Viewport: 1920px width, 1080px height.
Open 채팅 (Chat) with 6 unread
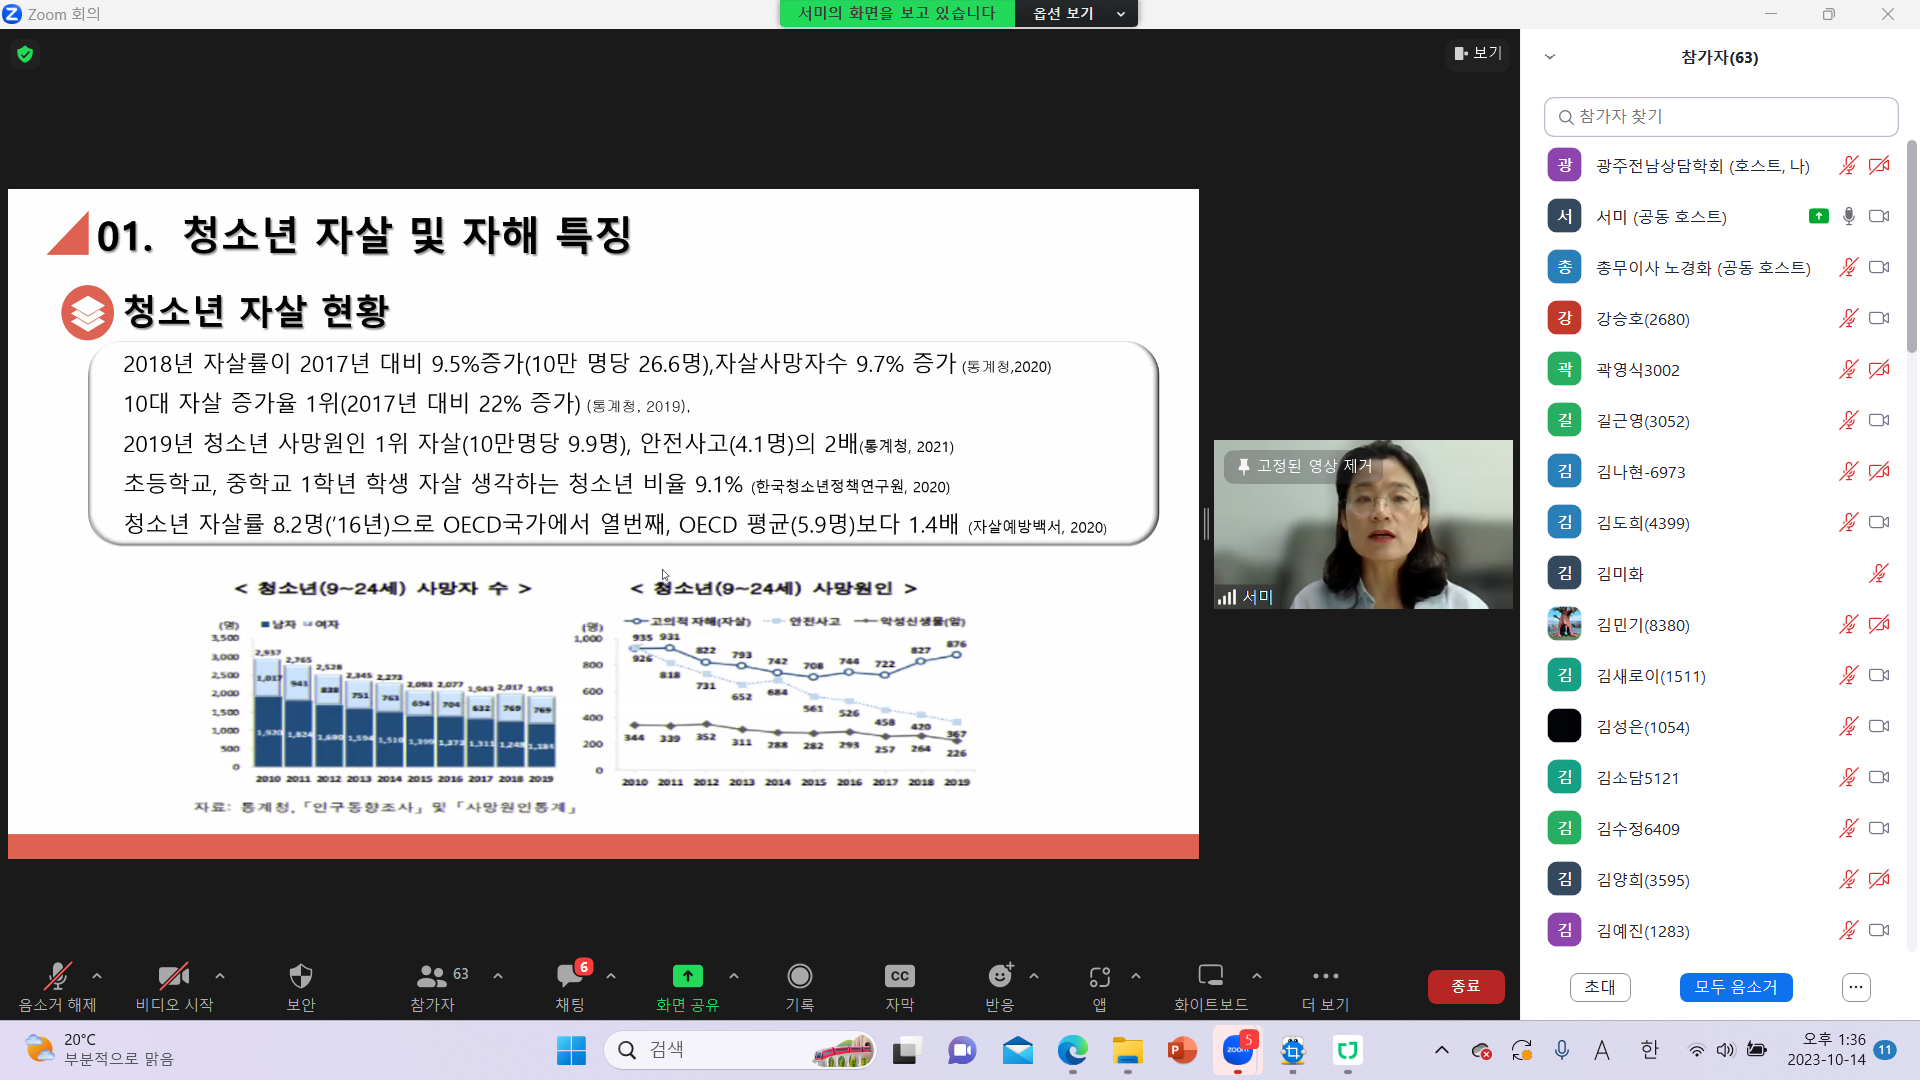[x=570, y=976]
